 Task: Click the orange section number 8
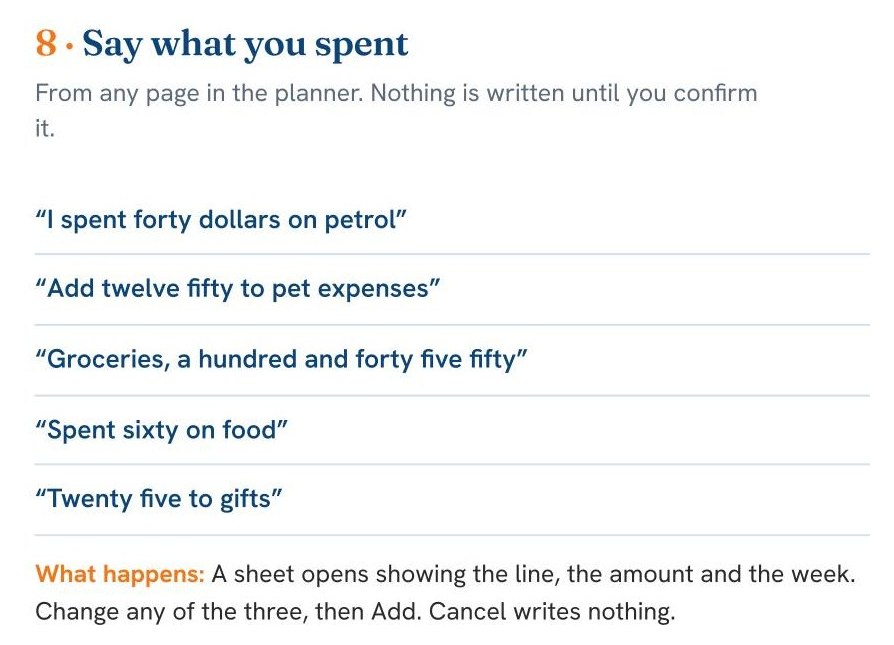click(x=46, y=43)
